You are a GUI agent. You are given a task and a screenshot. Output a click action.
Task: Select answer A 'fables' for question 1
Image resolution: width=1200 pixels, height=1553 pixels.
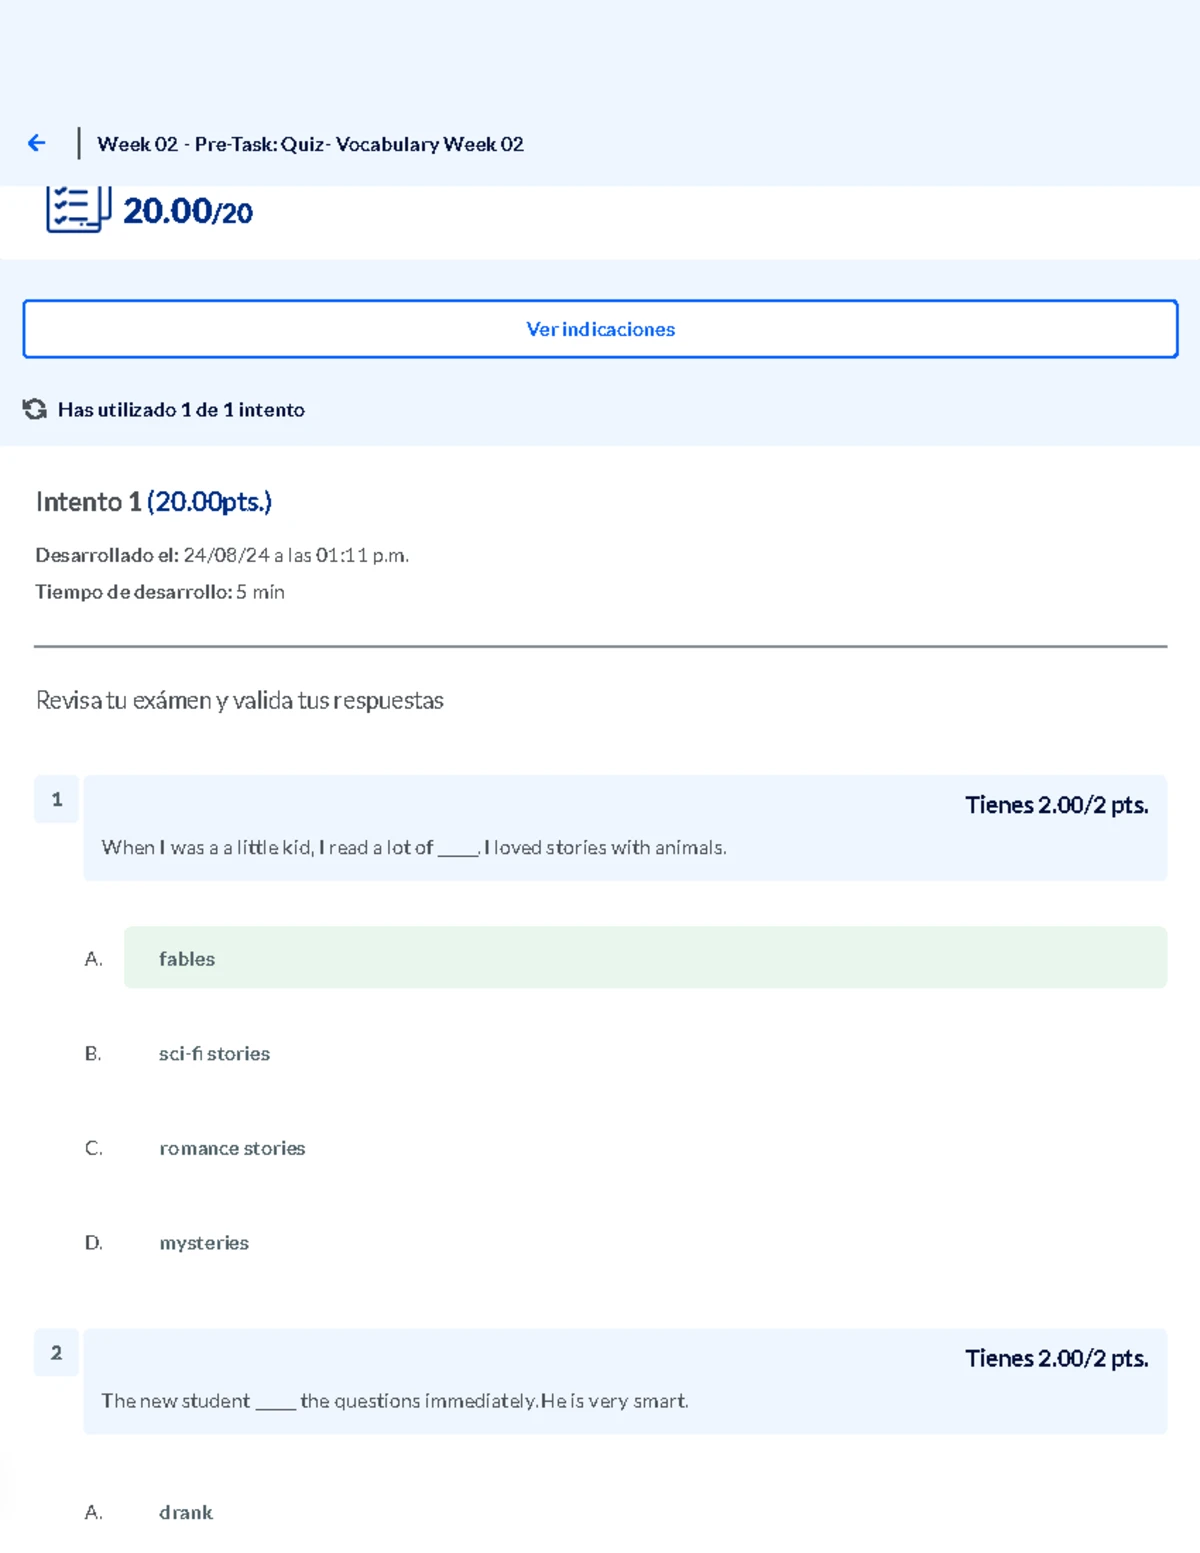pyautogui.click(x=645, y=958)
